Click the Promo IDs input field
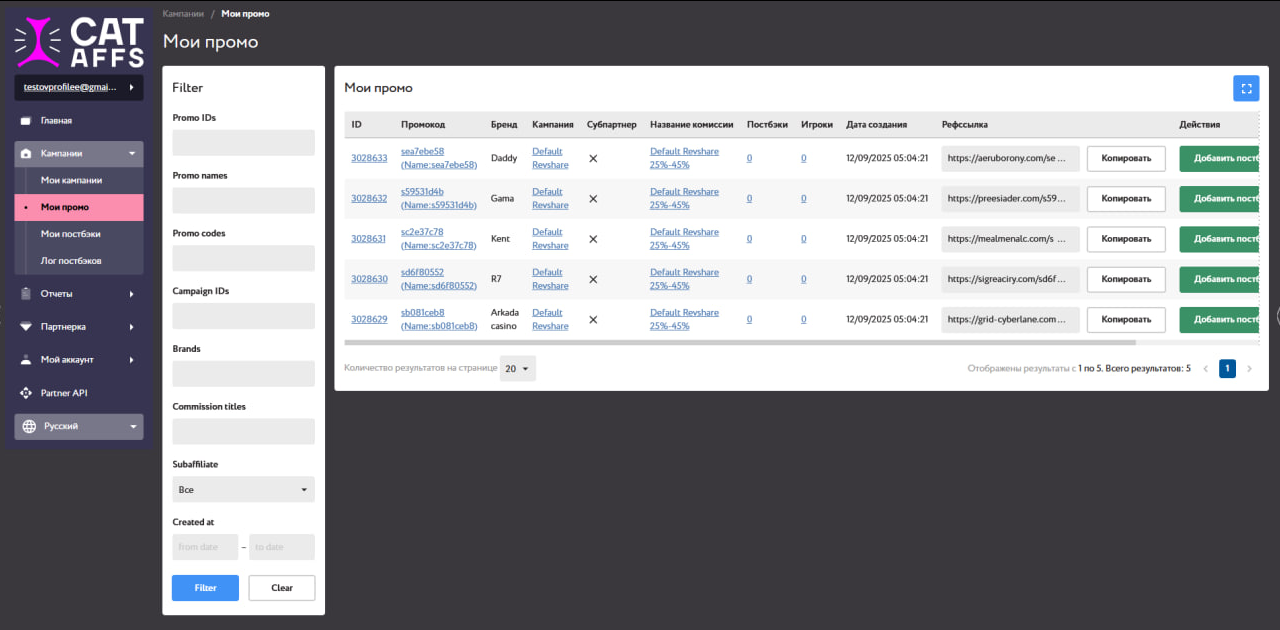Viewport: 1280px width, 630px height. pyautogui.click(x=243, y=143)
